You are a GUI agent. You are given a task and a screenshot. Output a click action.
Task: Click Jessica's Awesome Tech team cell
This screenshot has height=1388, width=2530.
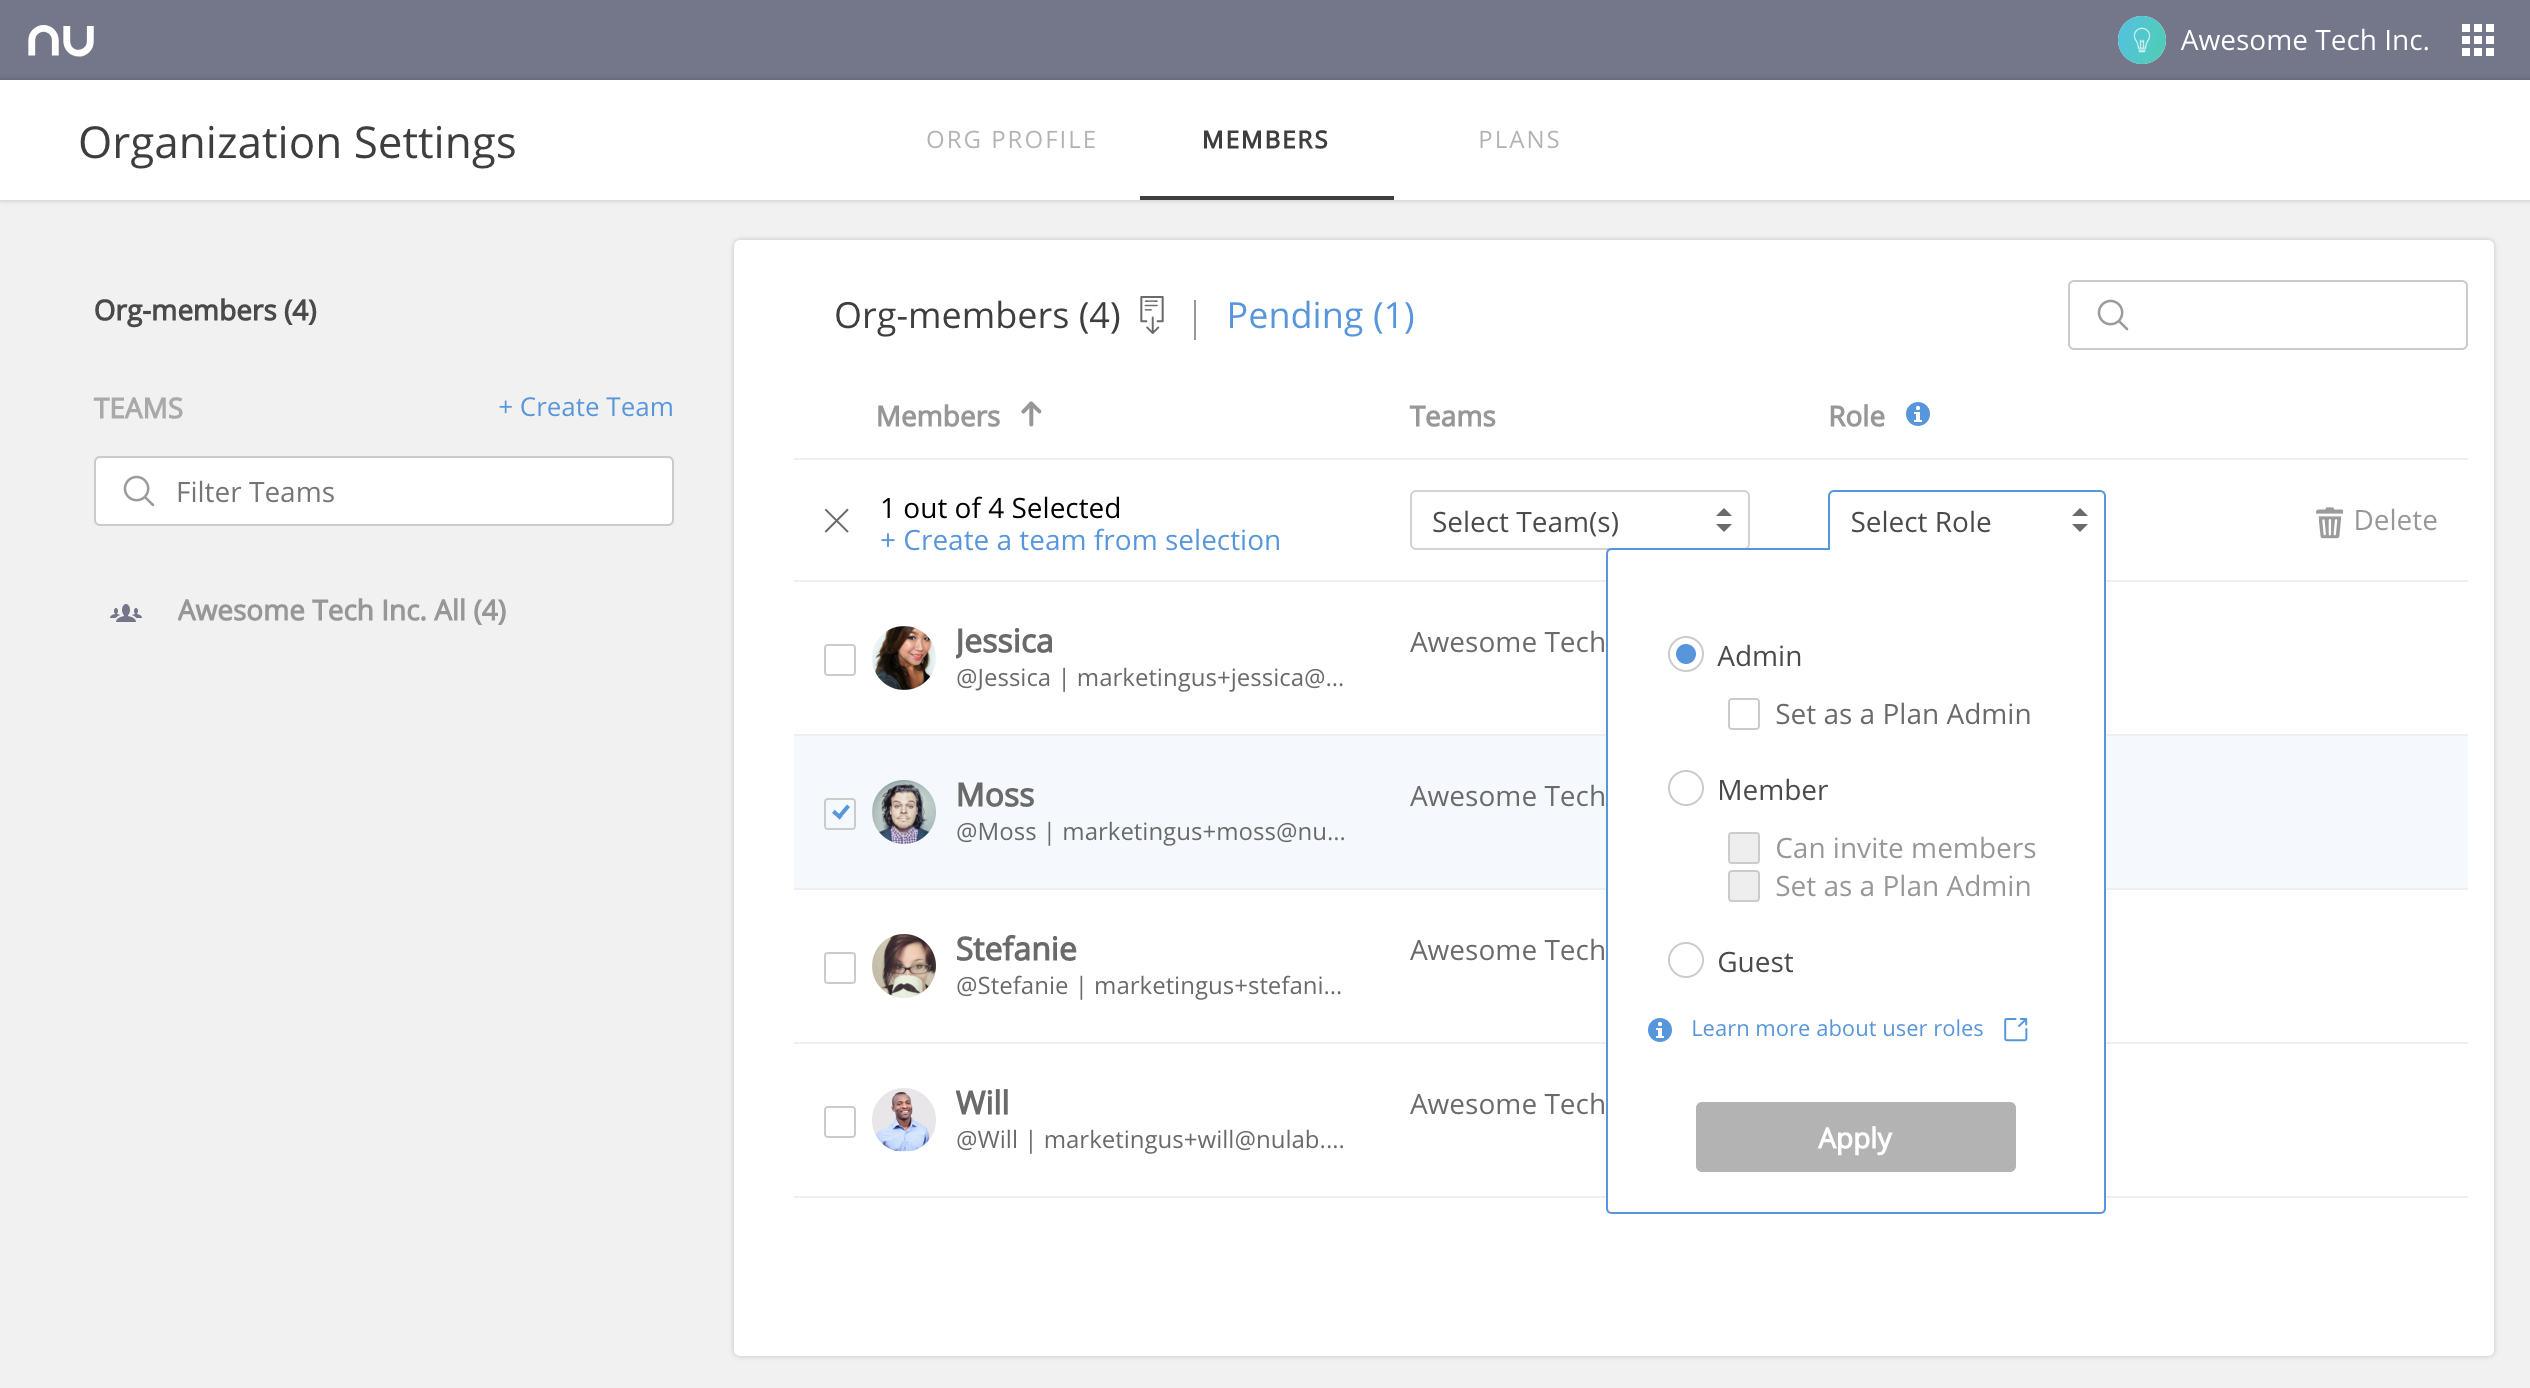[1507, 642]
